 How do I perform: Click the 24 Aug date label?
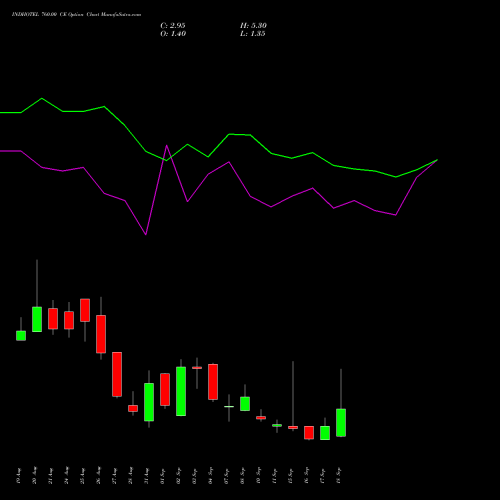pyautogui.click(x=67, y=476)
